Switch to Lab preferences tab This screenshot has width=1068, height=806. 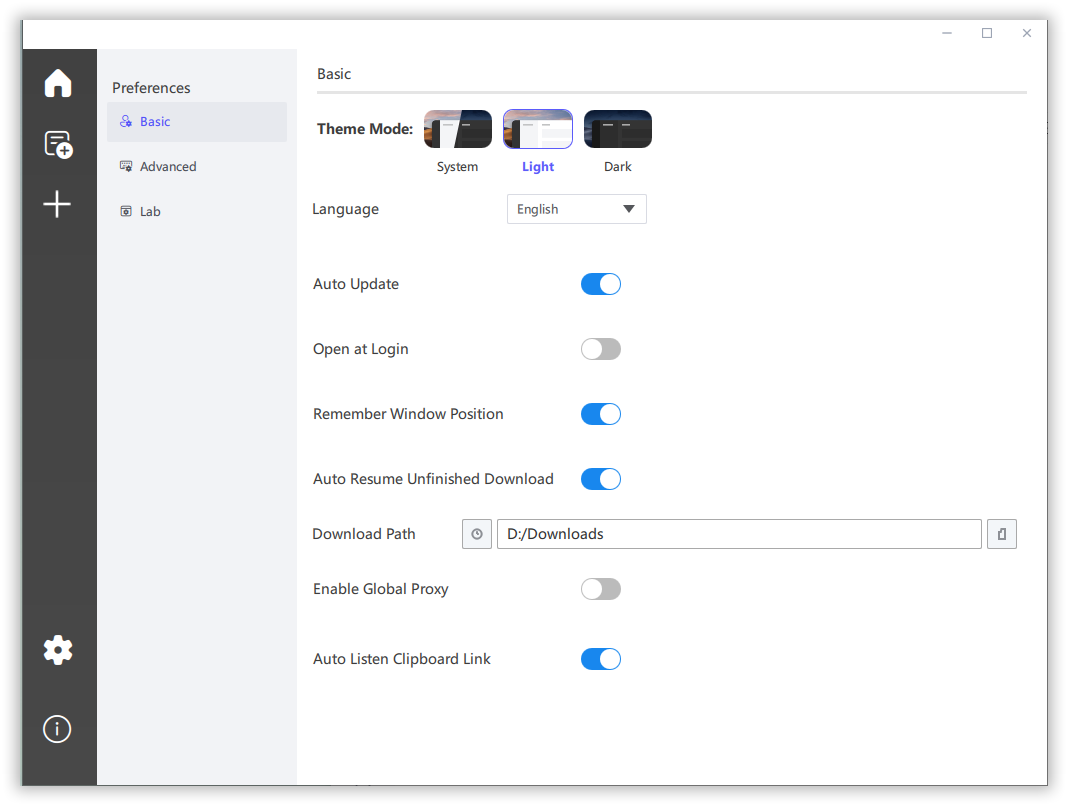point(197,211)
